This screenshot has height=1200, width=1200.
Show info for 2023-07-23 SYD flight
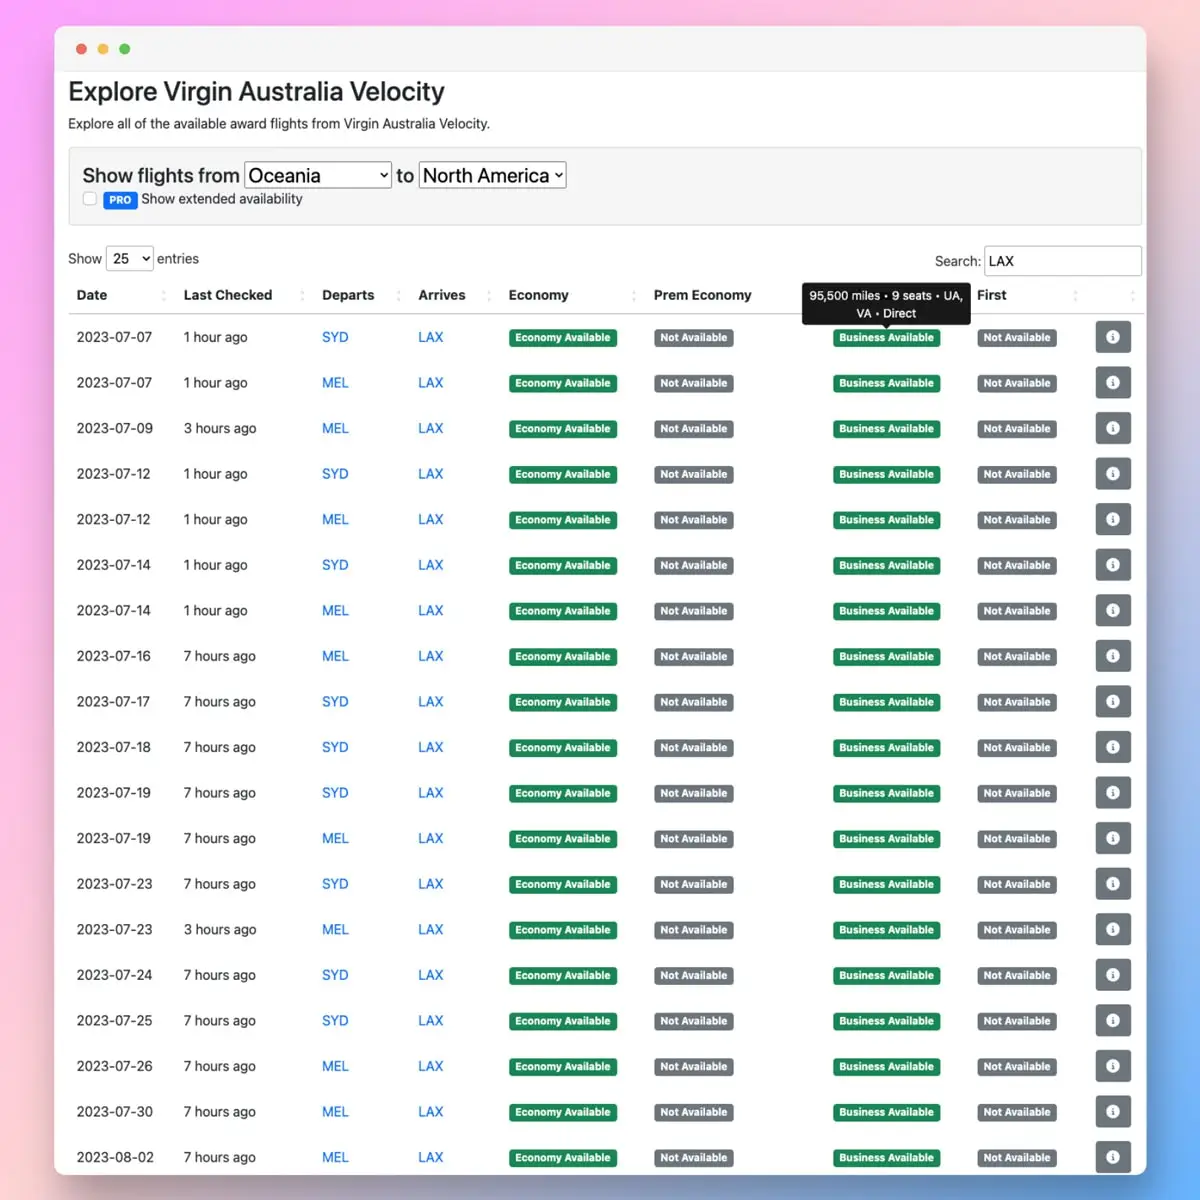1113,884
